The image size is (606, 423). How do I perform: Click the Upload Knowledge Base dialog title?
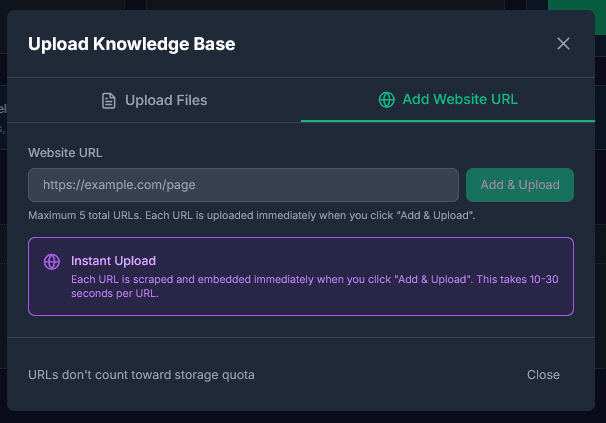click(131, 44)
